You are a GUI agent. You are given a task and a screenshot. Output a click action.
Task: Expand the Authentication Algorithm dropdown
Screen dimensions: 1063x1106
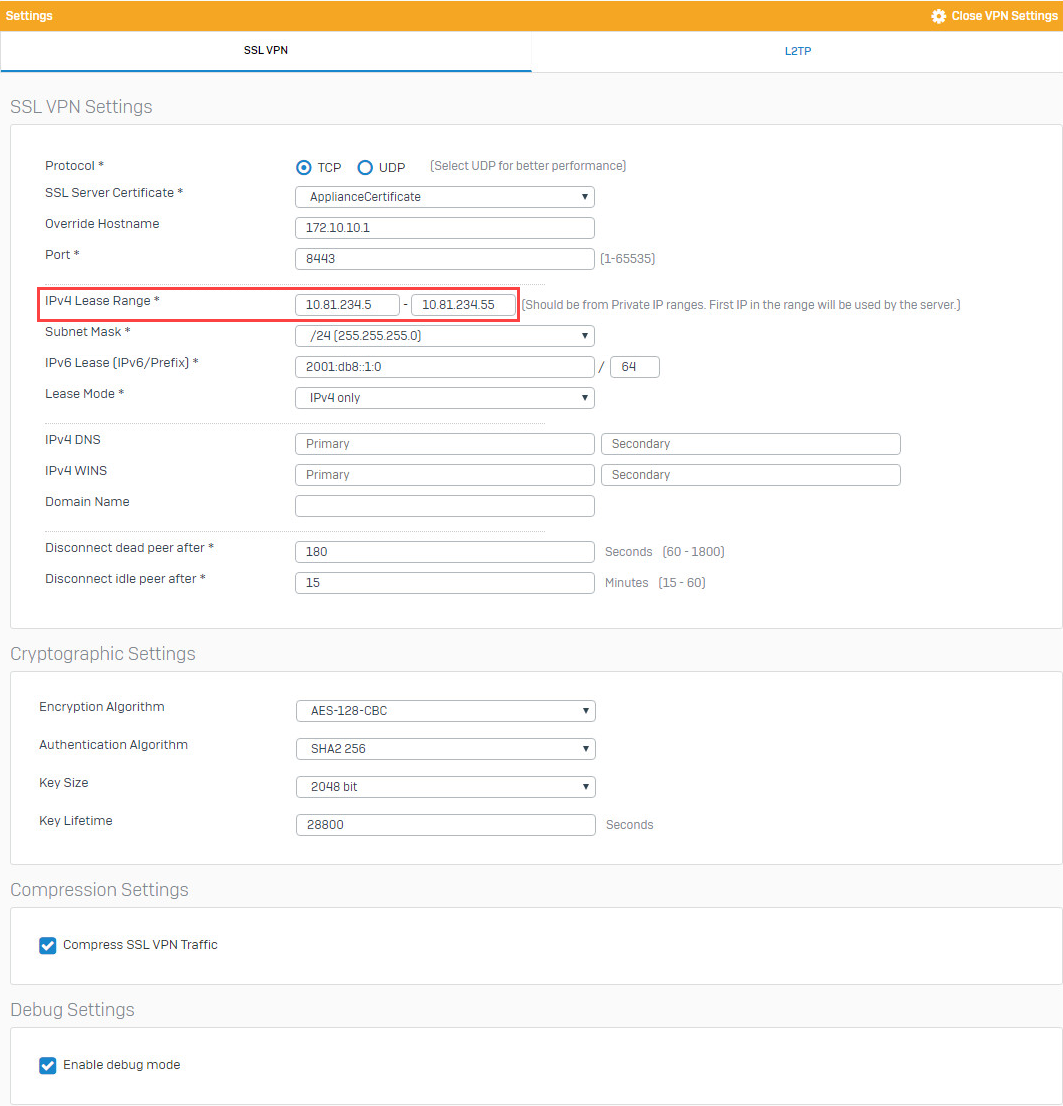pyautogui.click(x=446, y=749)
